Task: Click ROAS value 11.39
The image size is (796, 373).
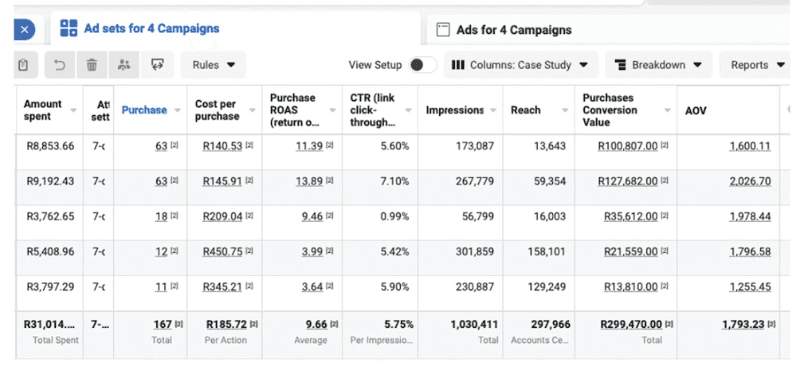Action: coord(309,146)
